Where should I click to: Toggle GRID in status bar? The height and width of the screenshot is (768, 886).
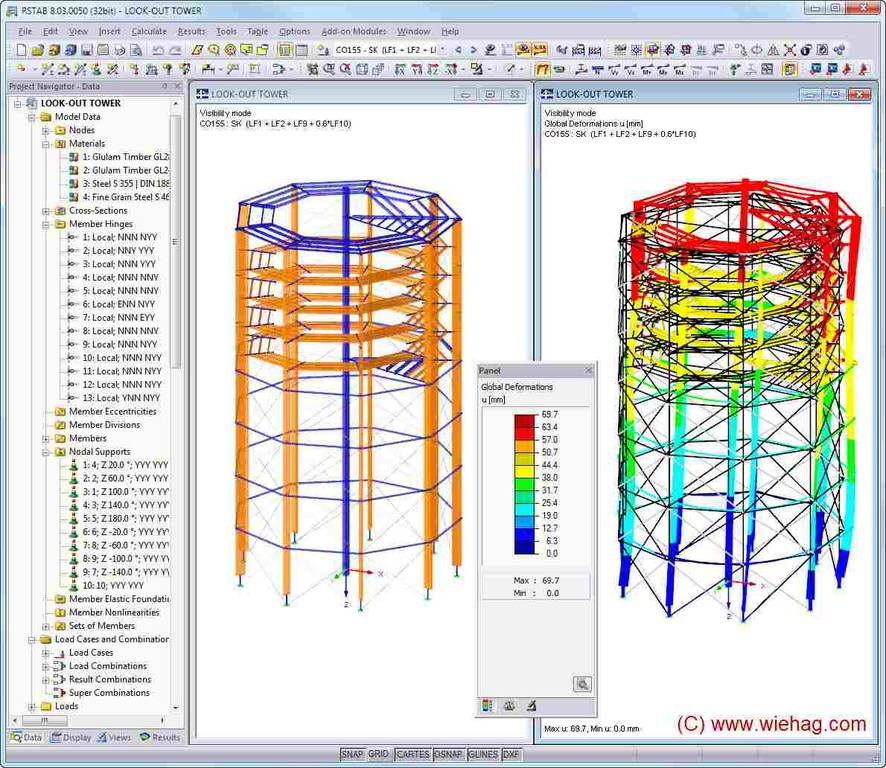379,754
